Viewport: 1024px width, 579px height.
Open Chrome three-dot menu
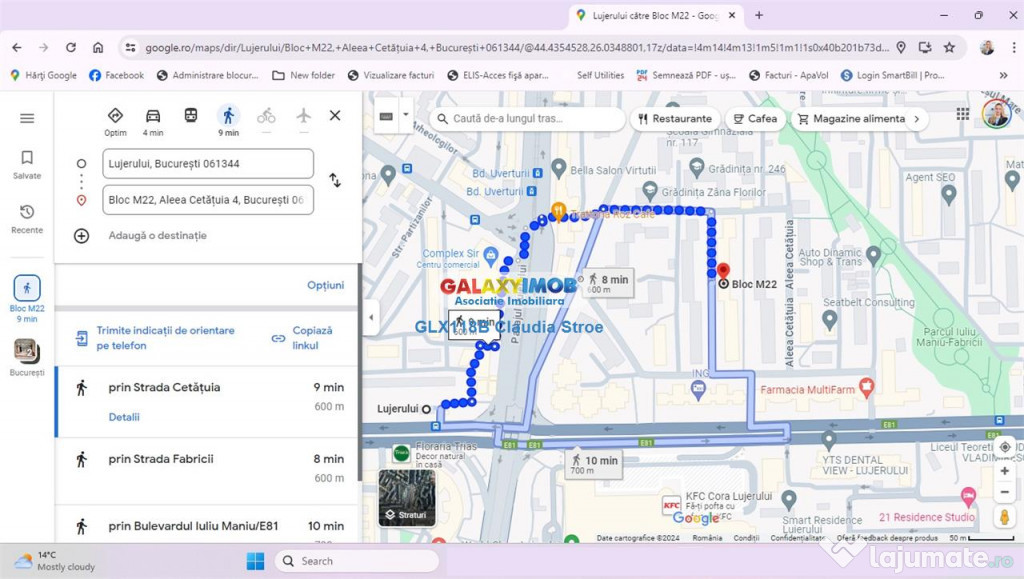tap(1014, 47)
